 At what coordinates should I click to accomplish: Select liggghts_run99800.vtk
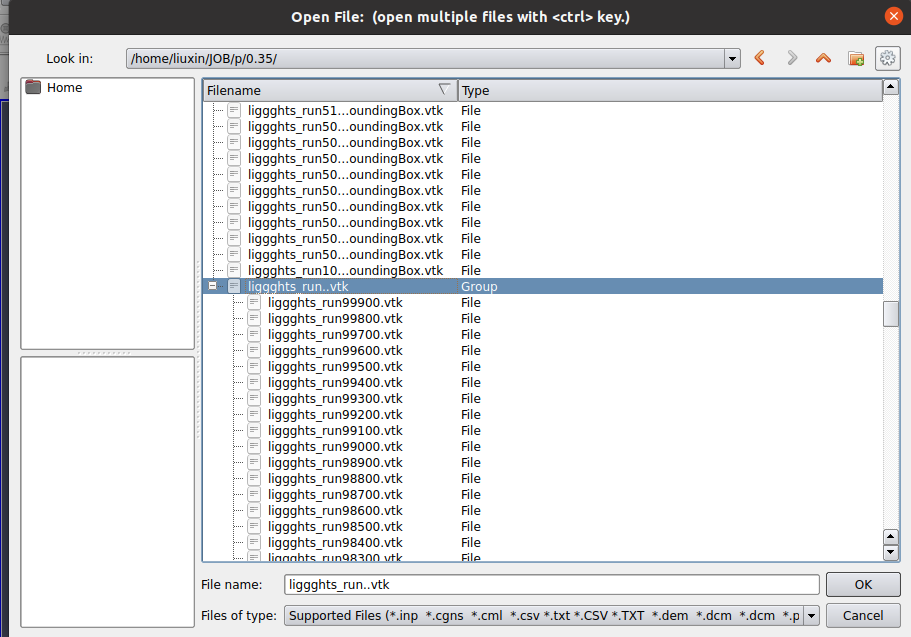pos(335,318)
